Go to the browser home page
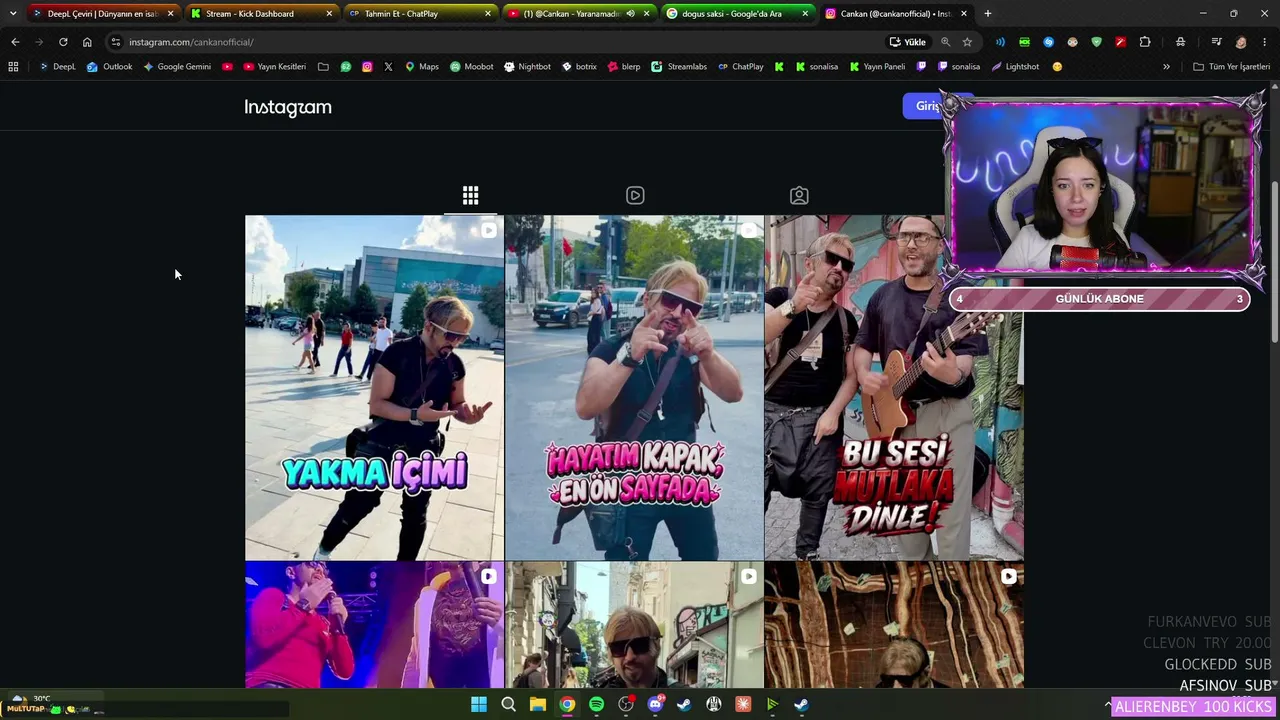This screenshot has width=1280, height=720. (87, 42)
